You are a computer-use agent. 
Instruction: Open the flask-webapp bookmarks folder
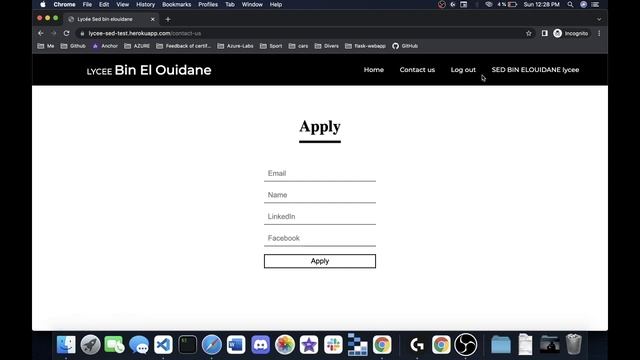coord(365,46)
